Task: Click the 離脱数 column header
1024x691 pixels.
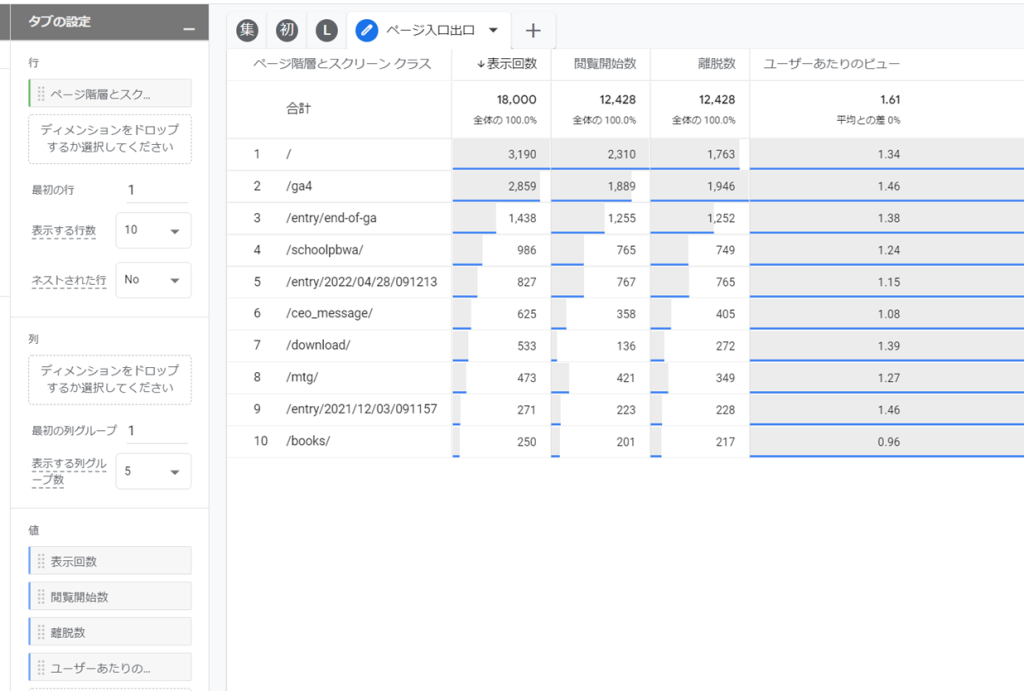Action: (716, 64)
